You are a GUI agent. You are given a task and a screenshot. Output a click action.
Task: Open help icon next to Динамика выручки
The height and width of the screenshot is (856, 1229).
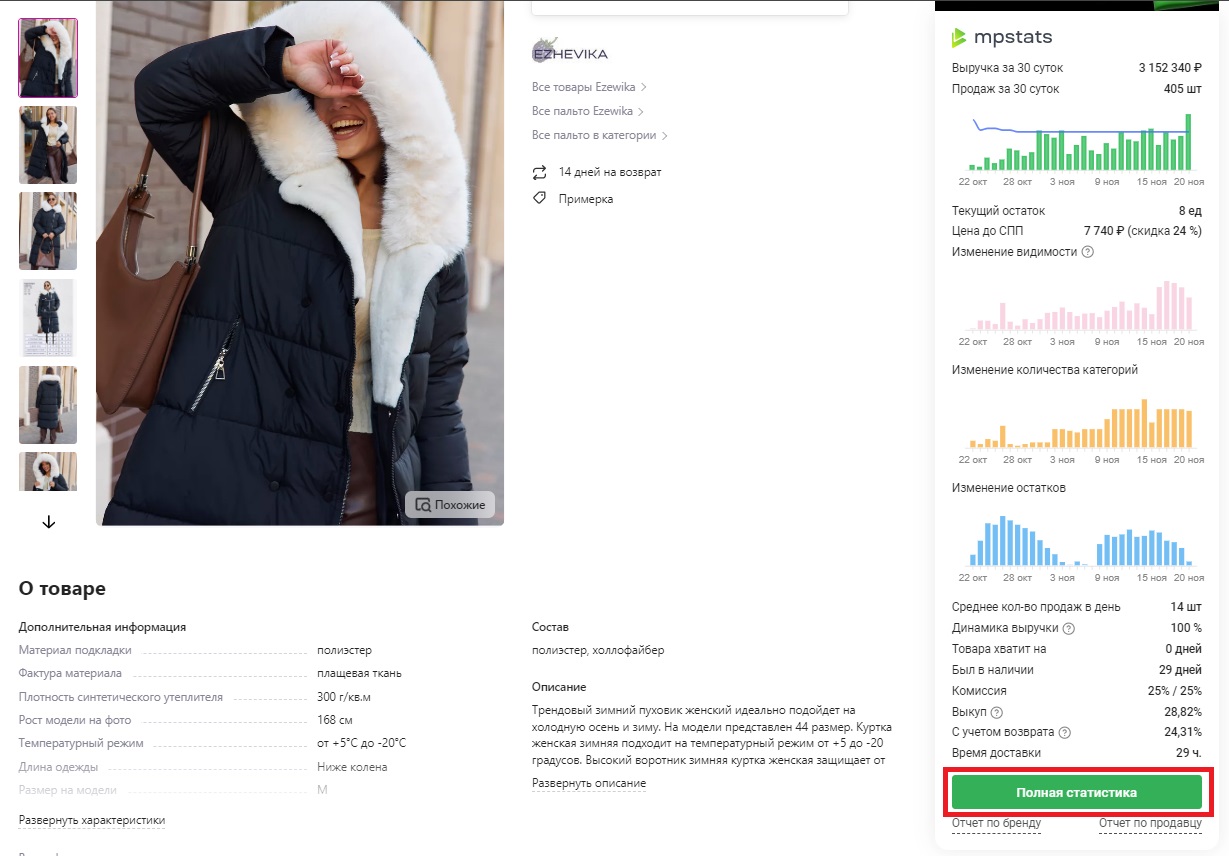pos(1069,628)
